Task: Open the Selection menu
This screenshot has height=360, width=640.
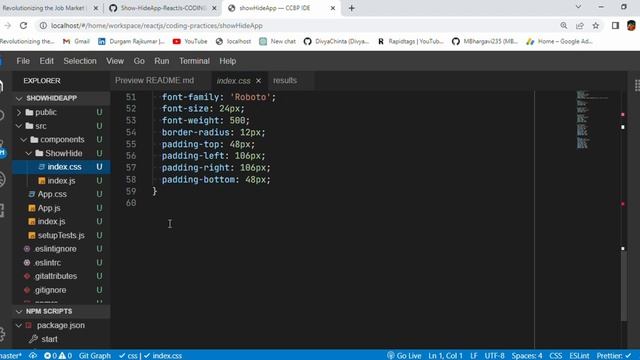Action: (x=80, y=61)
